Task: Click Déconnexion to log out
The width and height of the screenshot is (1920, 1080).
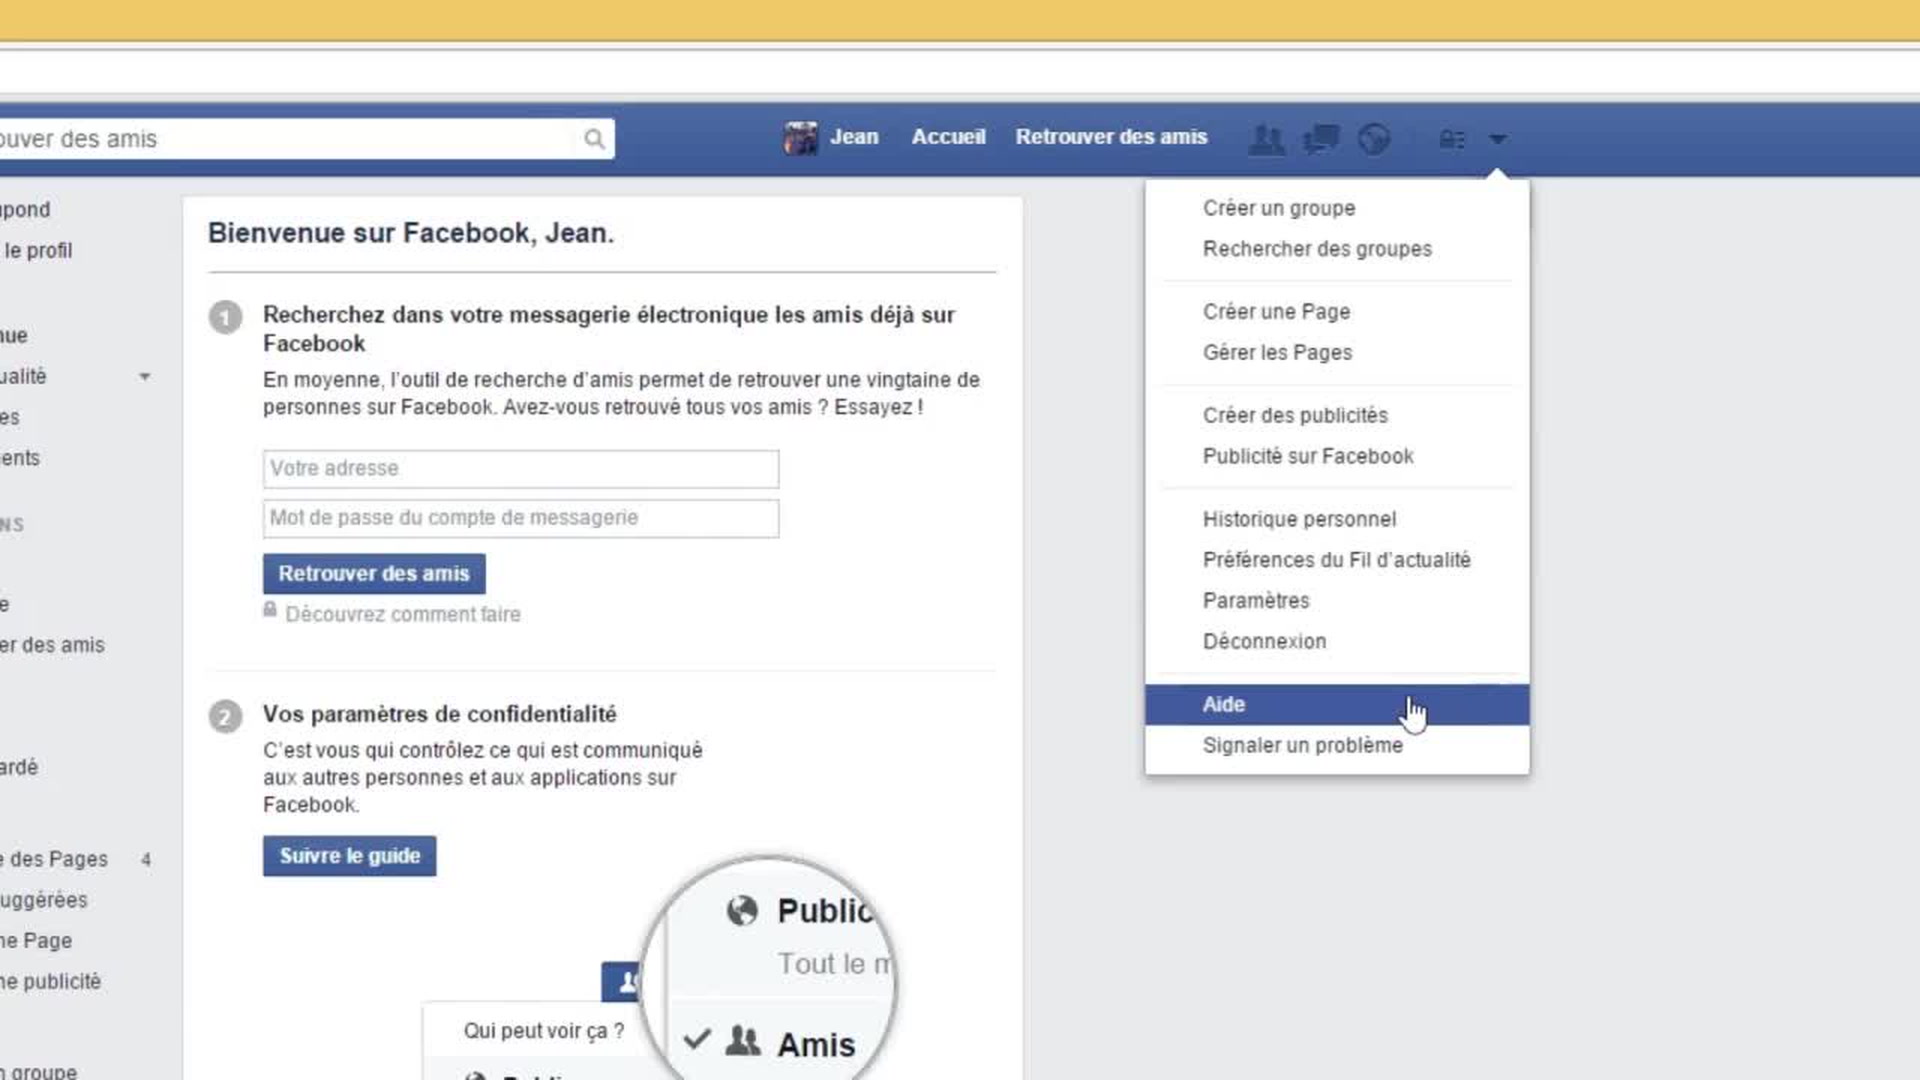Action: tap(1264, 642)
